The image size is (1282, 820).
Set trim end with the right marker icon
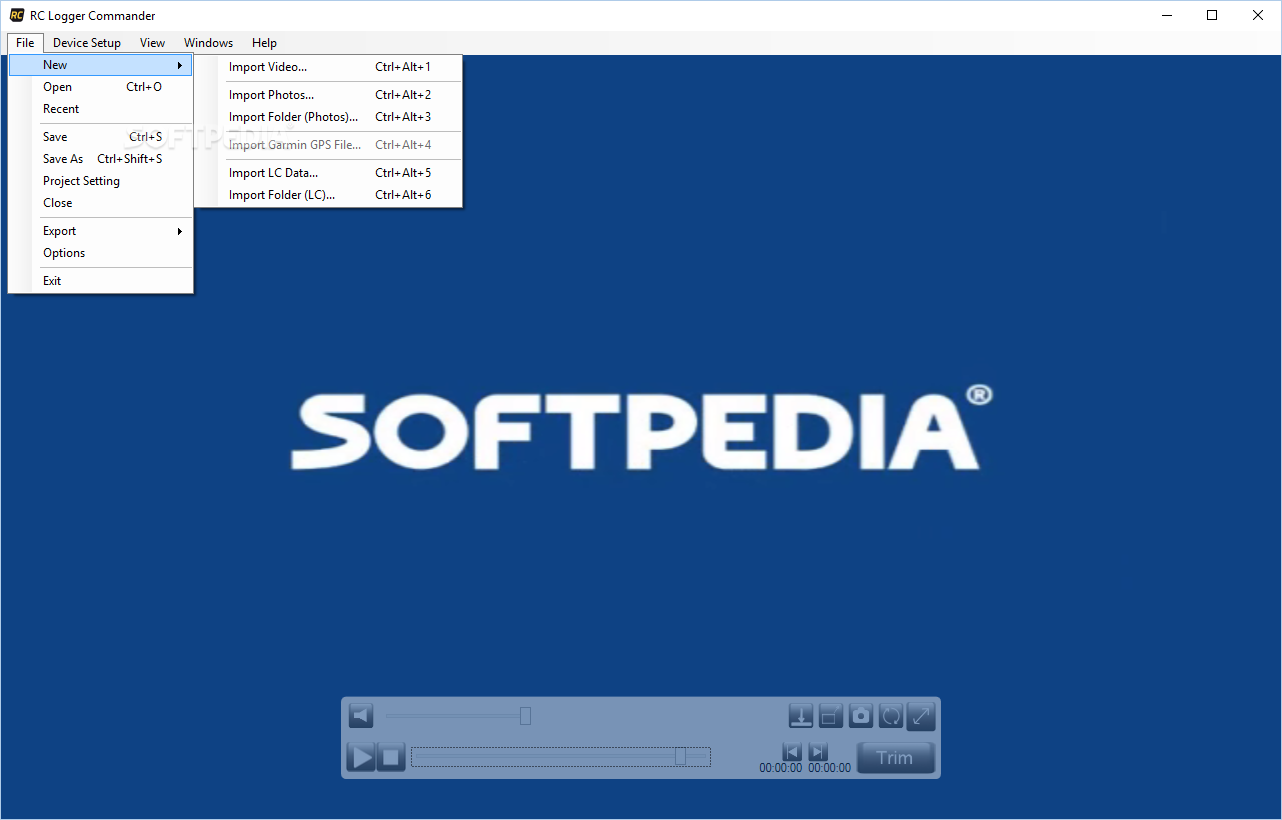coord(818,752)
